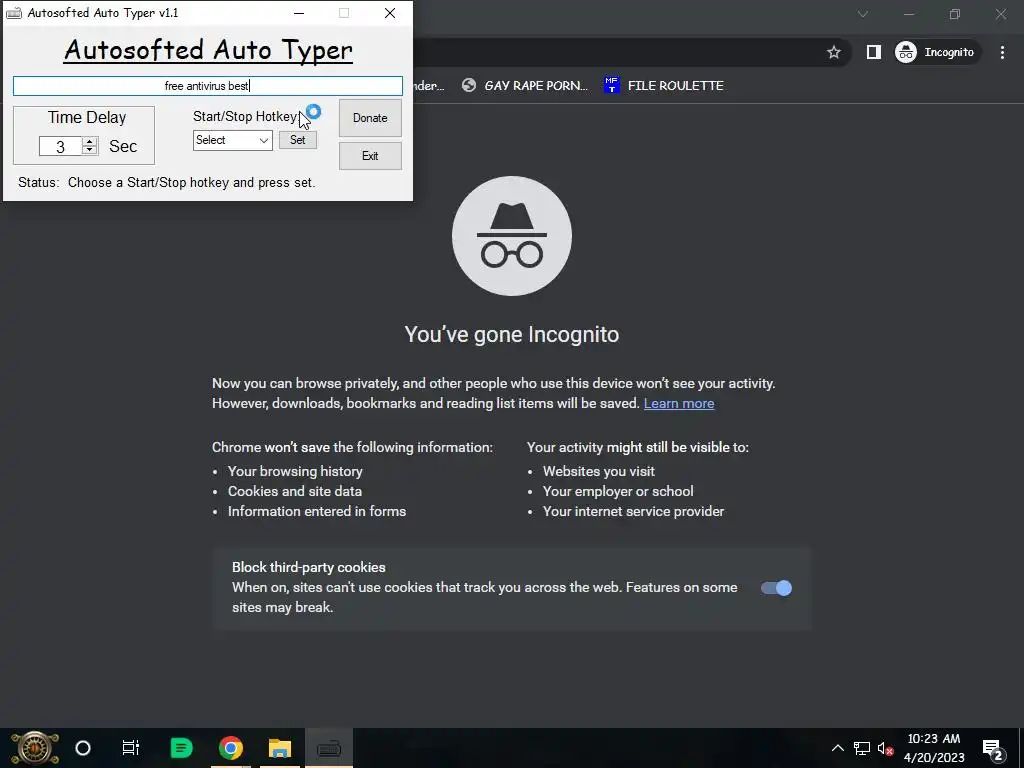
Task: Minimize the Autosofted Auto Typer window
Action: 299,13
